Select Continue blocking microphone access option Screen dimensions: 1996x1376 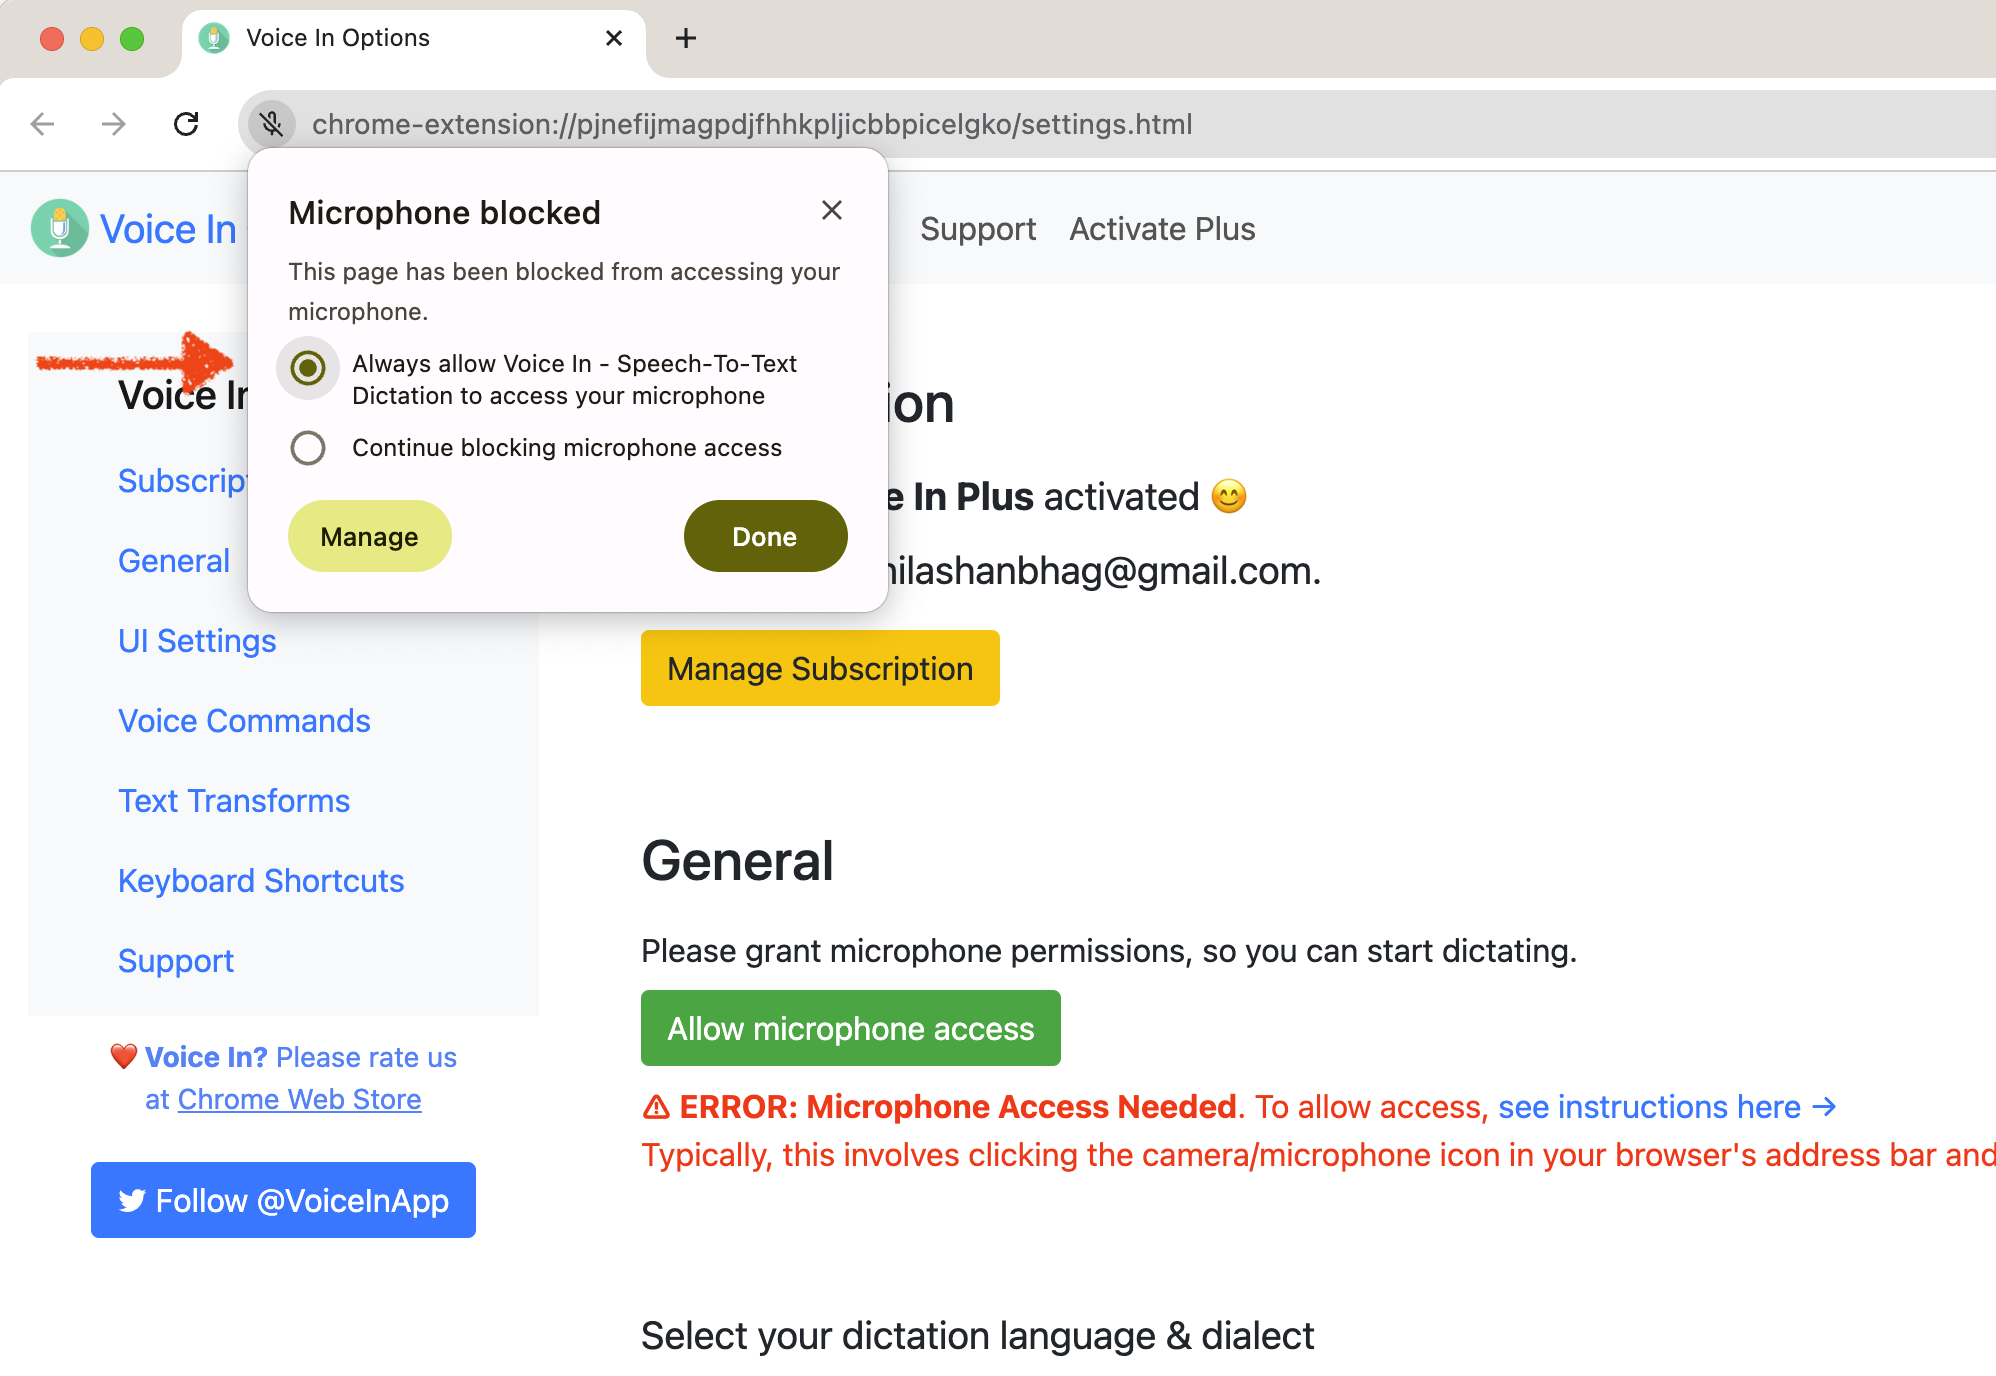[x=308, y=448]
